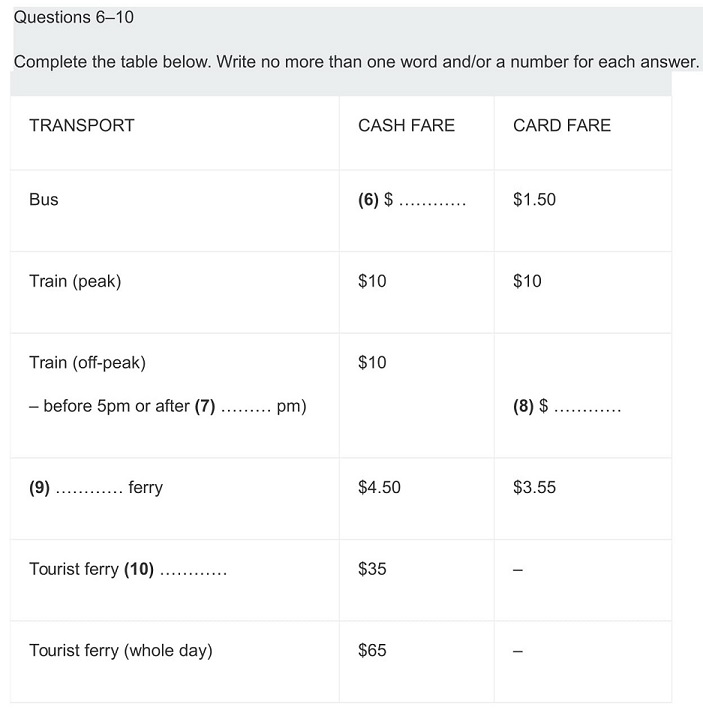Click the $35 tourist ferry cash fare
Screen dimensions: 703x716
(x=372, y=570)
